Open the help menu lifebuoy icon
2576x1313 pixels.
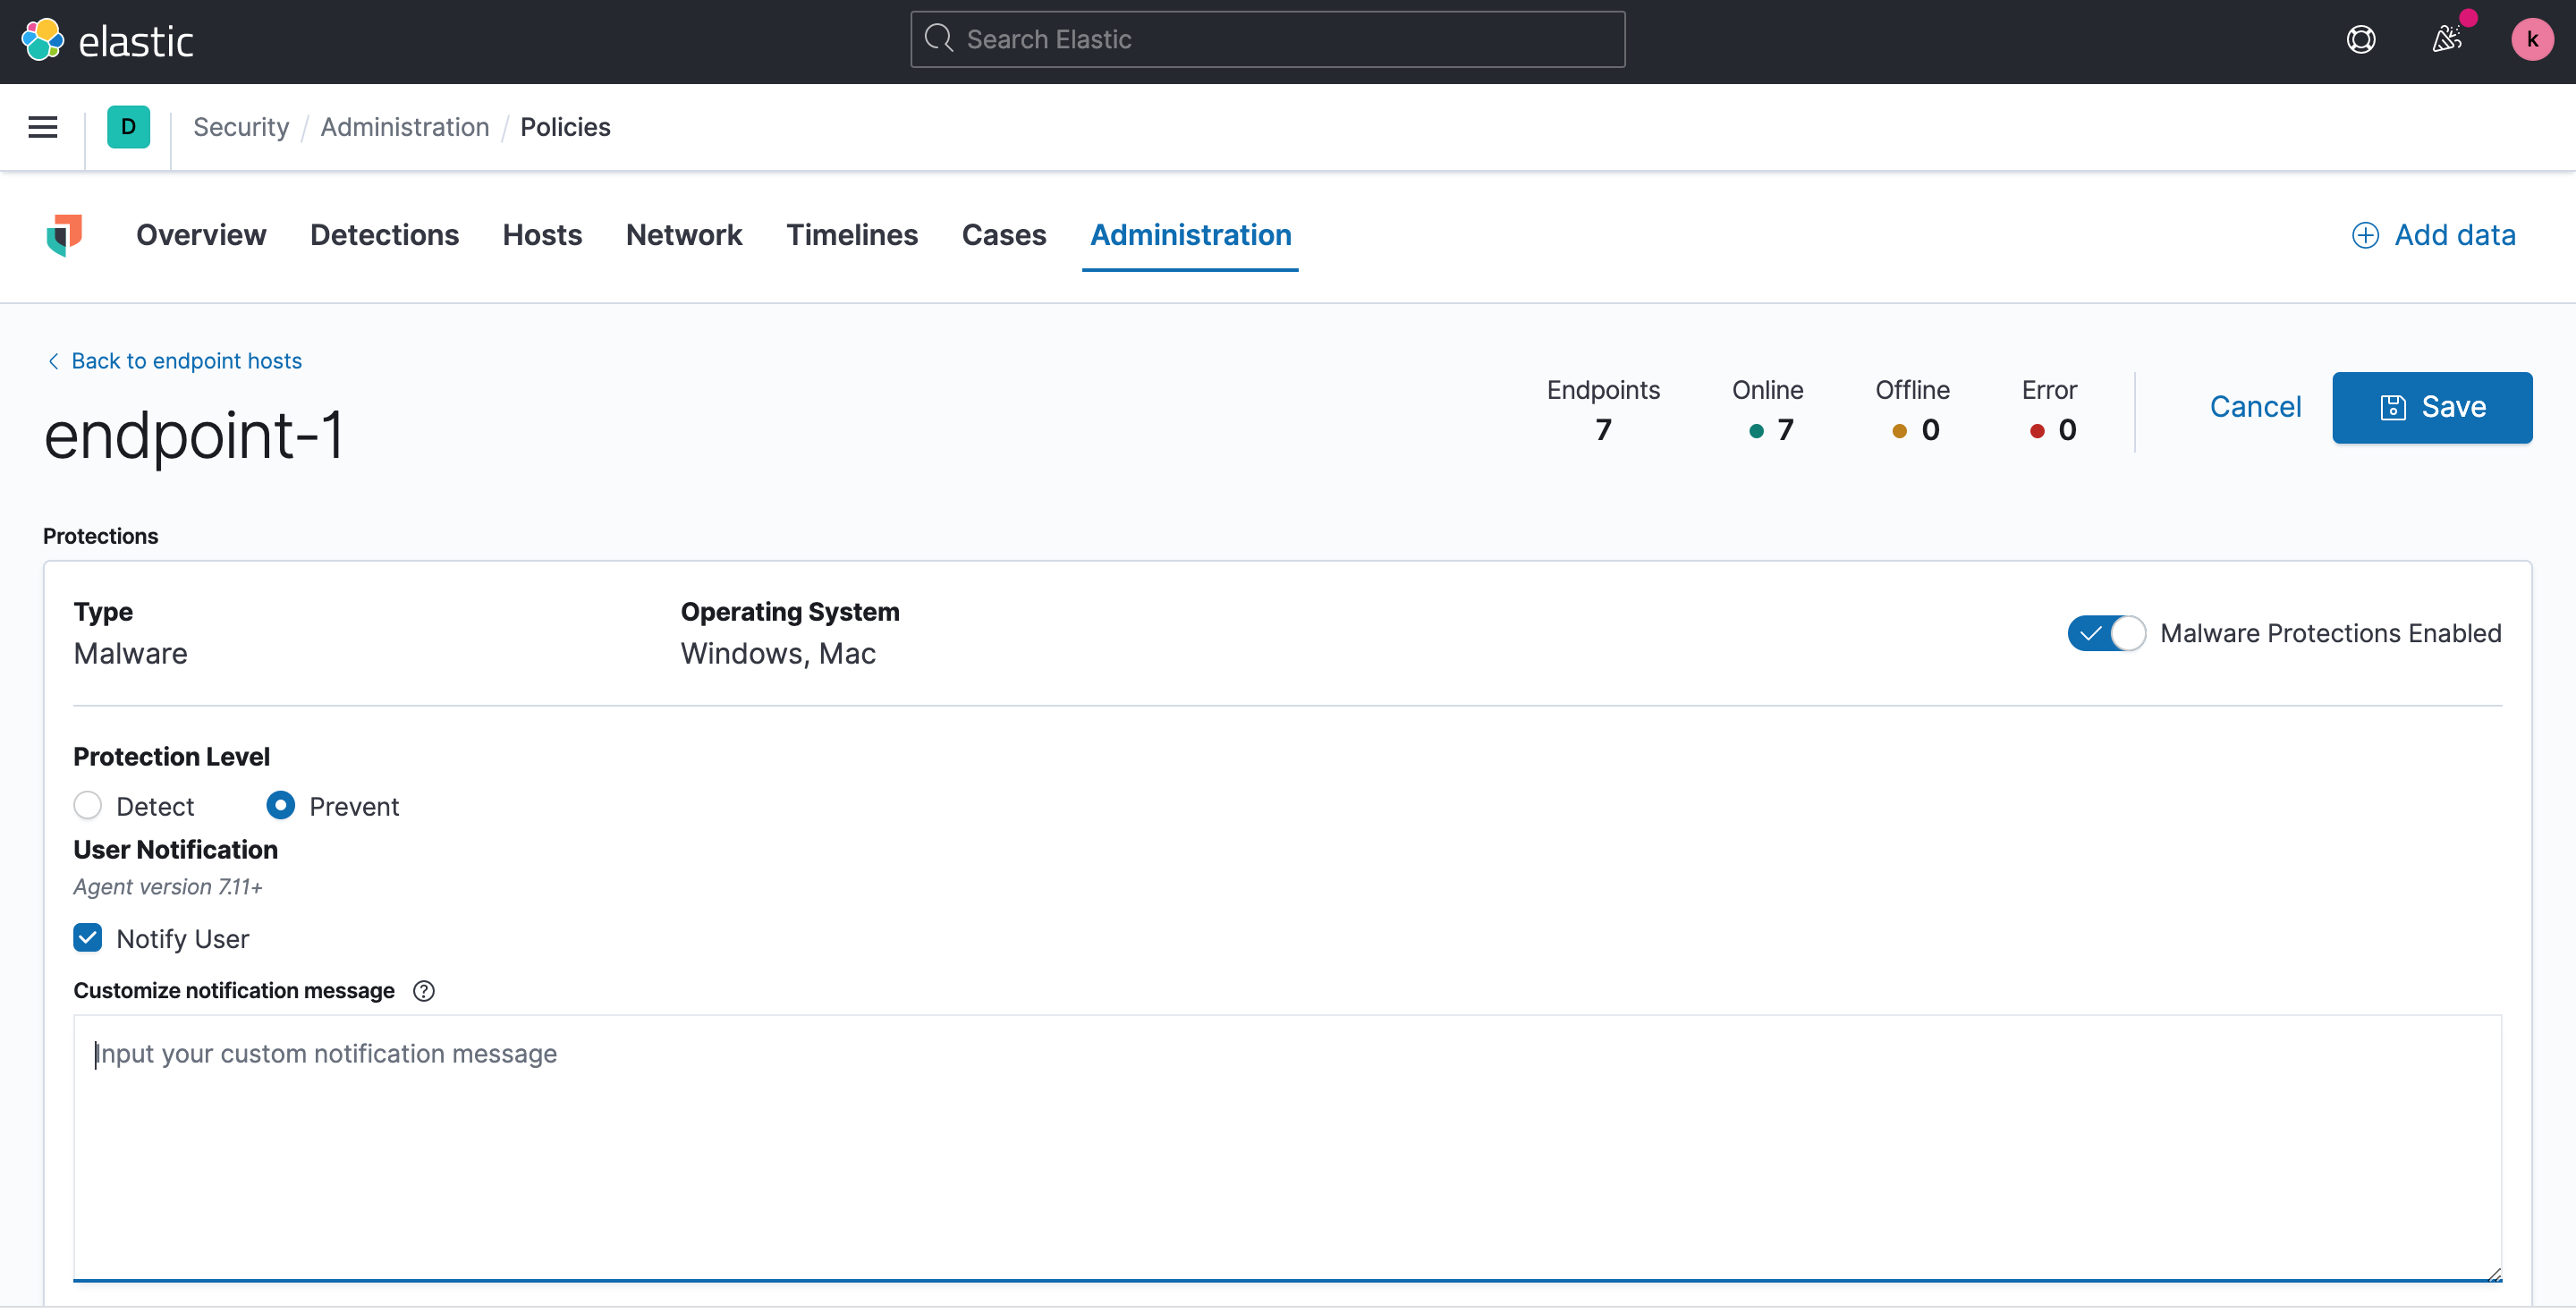click(x=2361, y=40)
